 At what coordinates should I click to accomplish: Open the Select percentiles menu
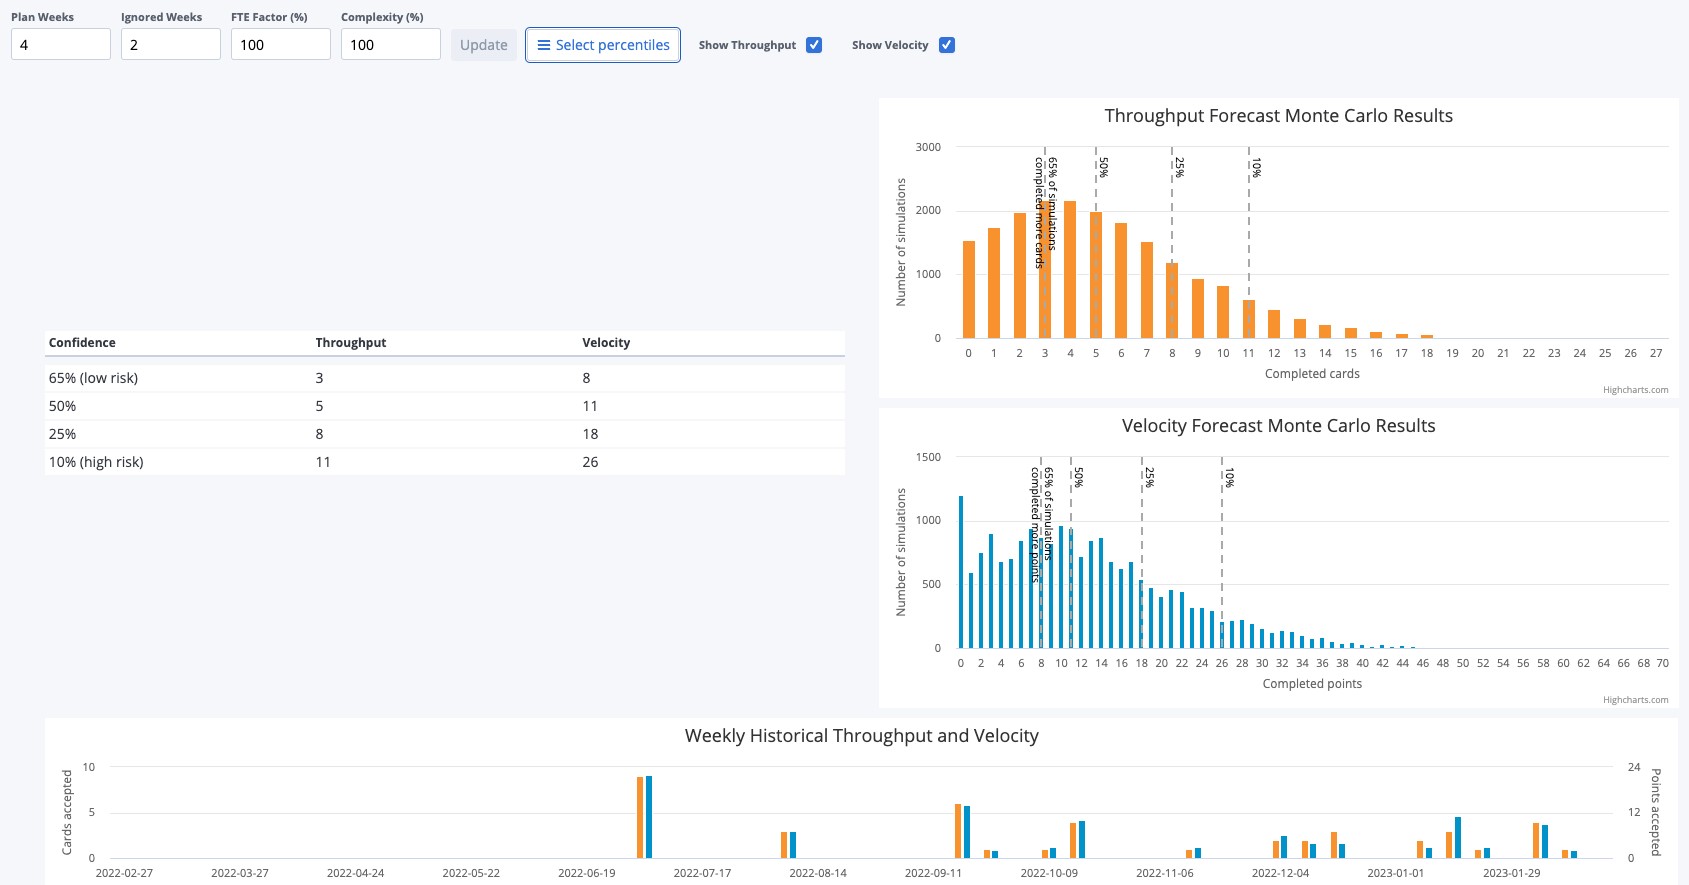603,45
